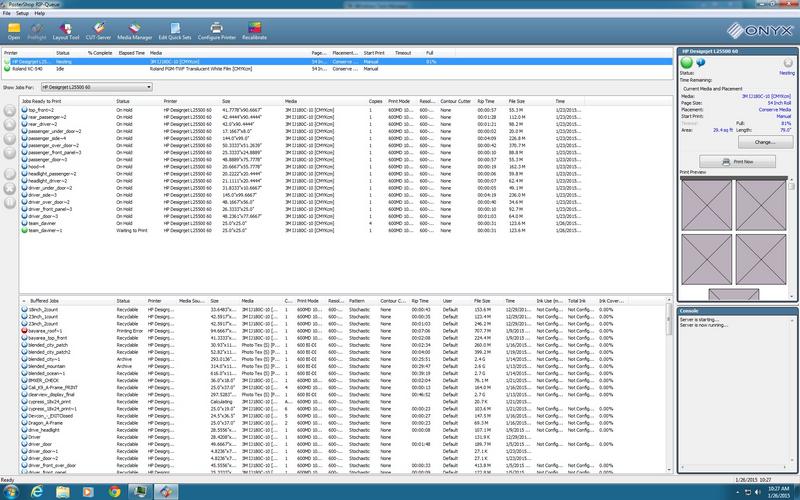Click the blue info bubble in printer panel
Viewport: 800px width, 500px height.
[701, 63]
